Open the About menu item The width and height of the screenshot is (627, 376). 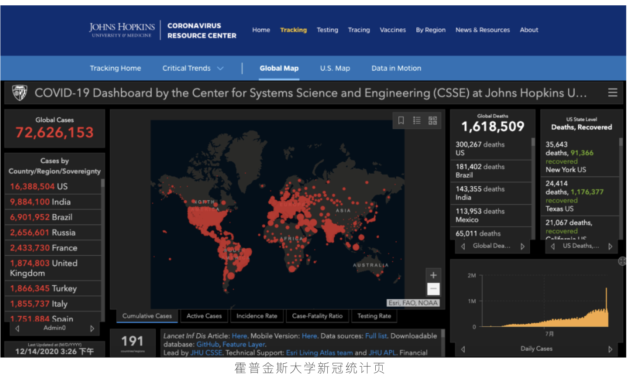(529, 30)
